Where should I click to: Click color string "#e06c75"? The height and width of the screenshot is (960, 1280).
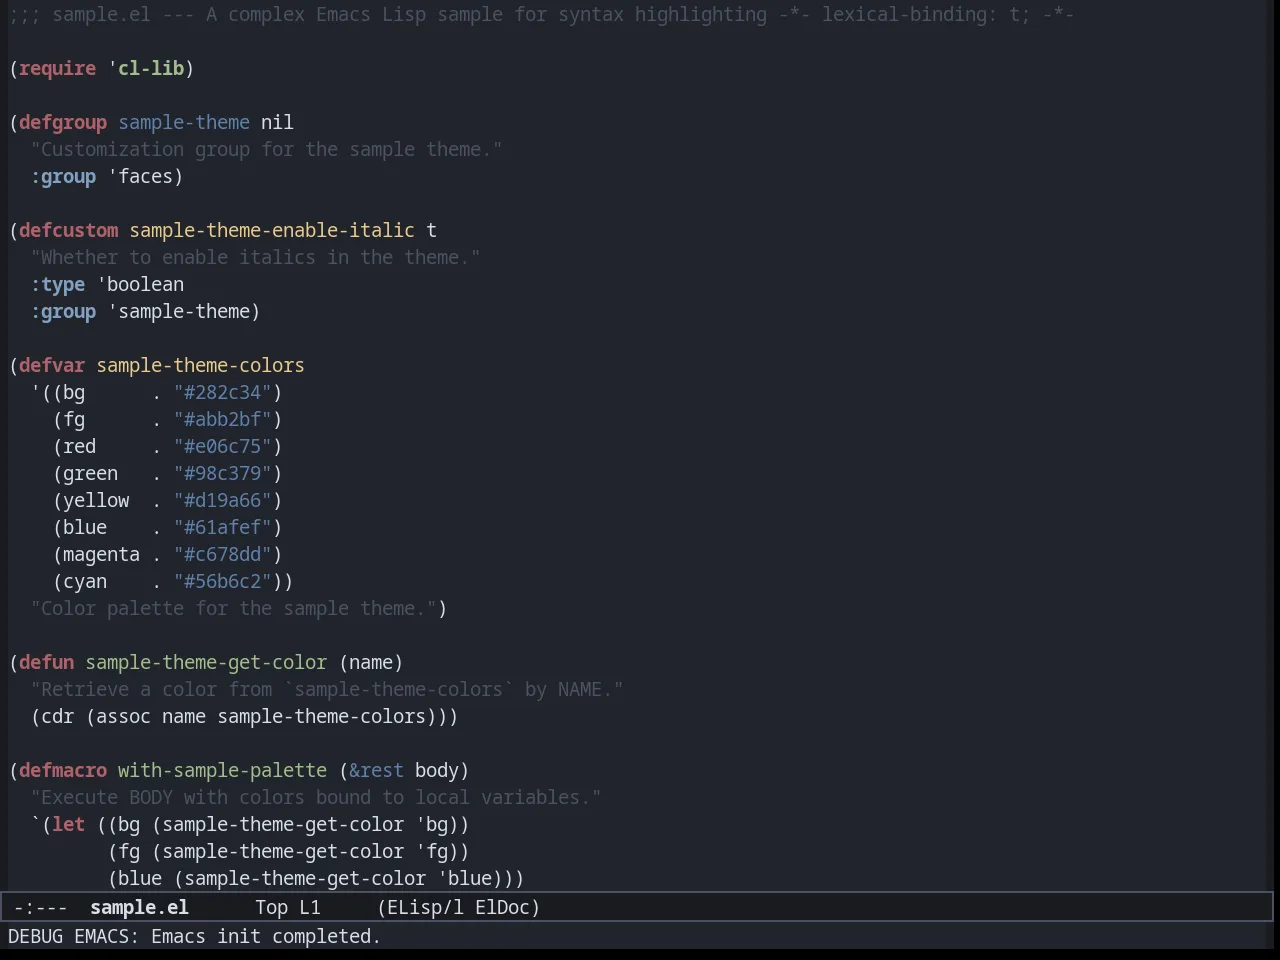pos(222,446)
